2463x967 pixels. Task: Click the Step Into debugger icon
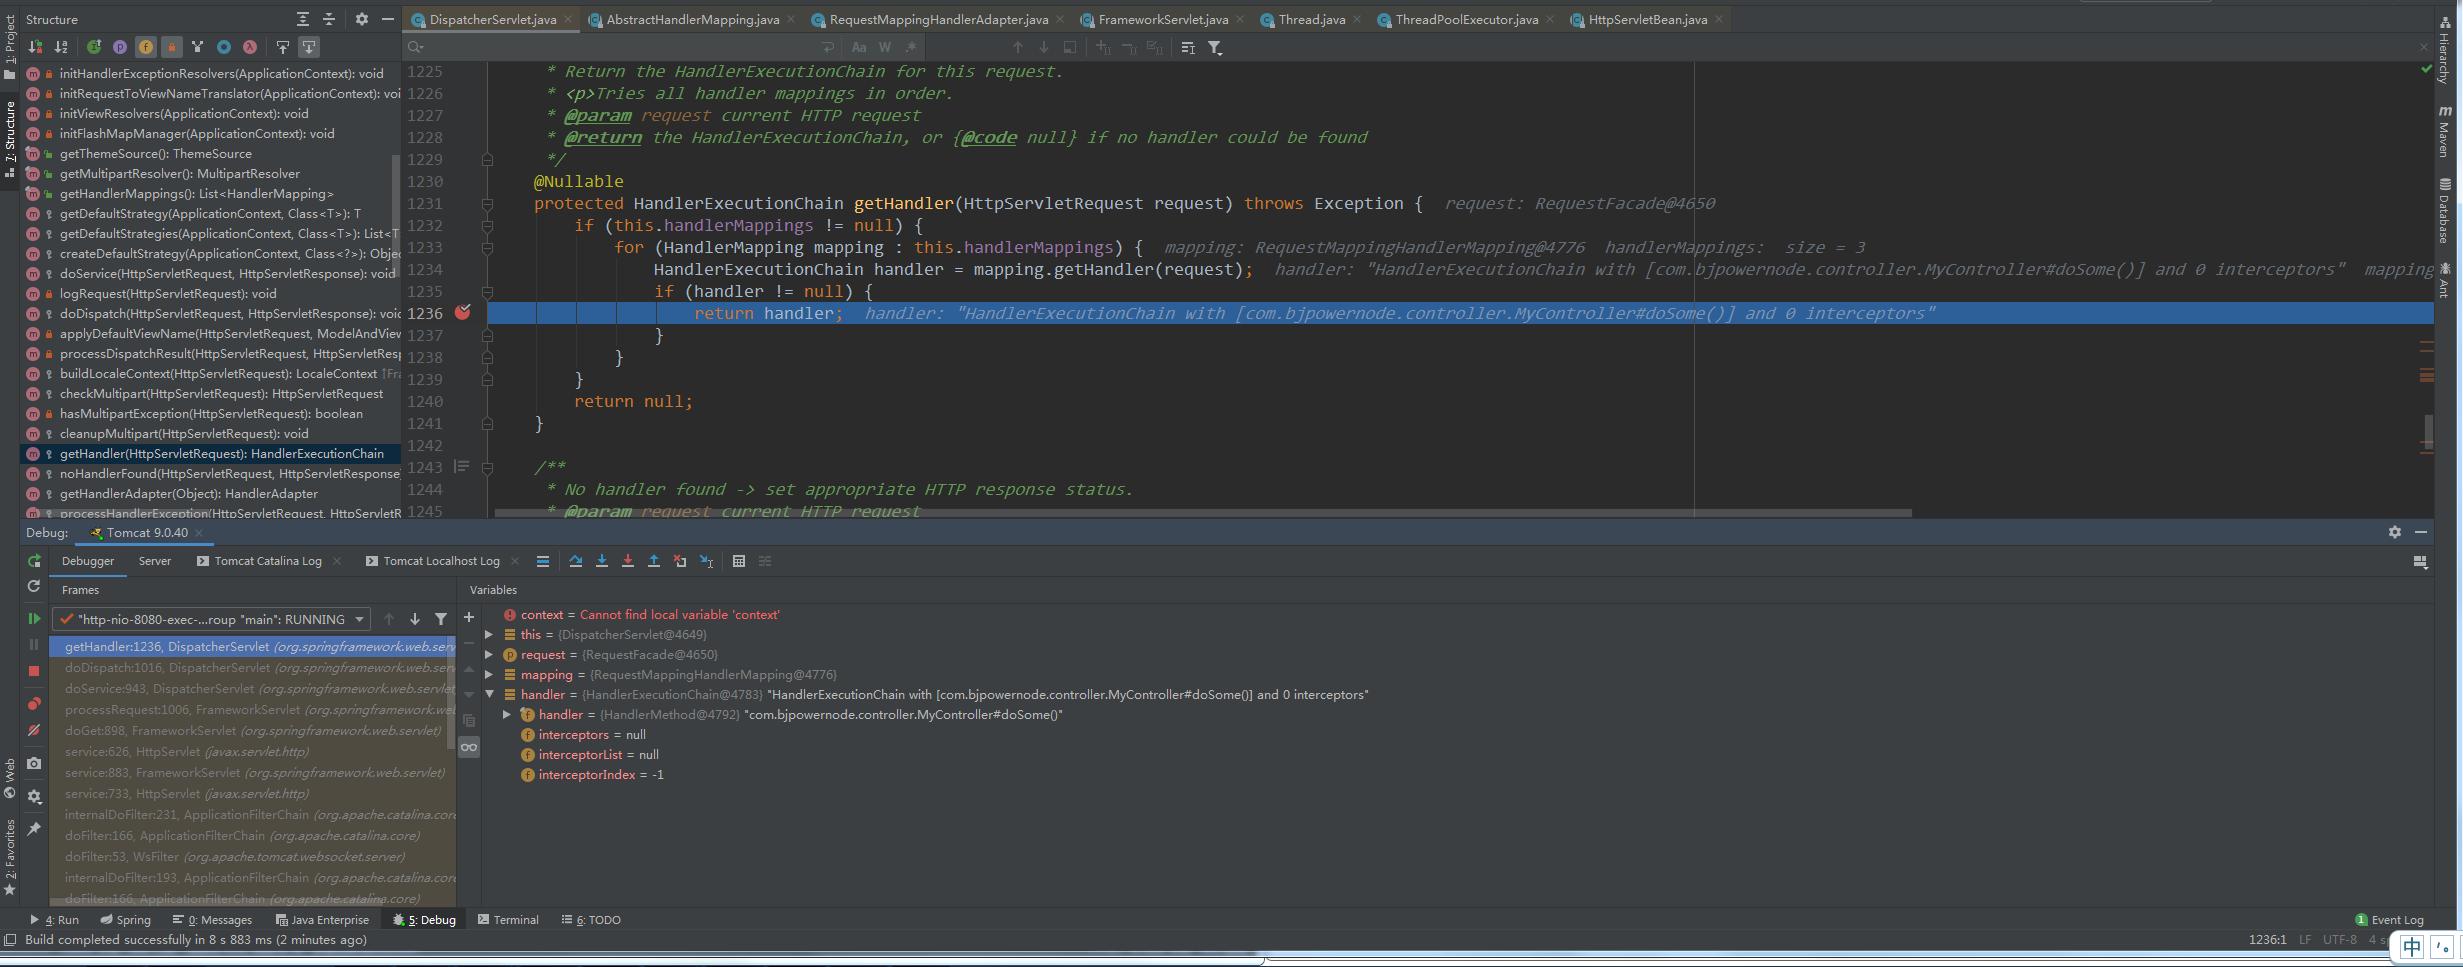coord(602,561)
